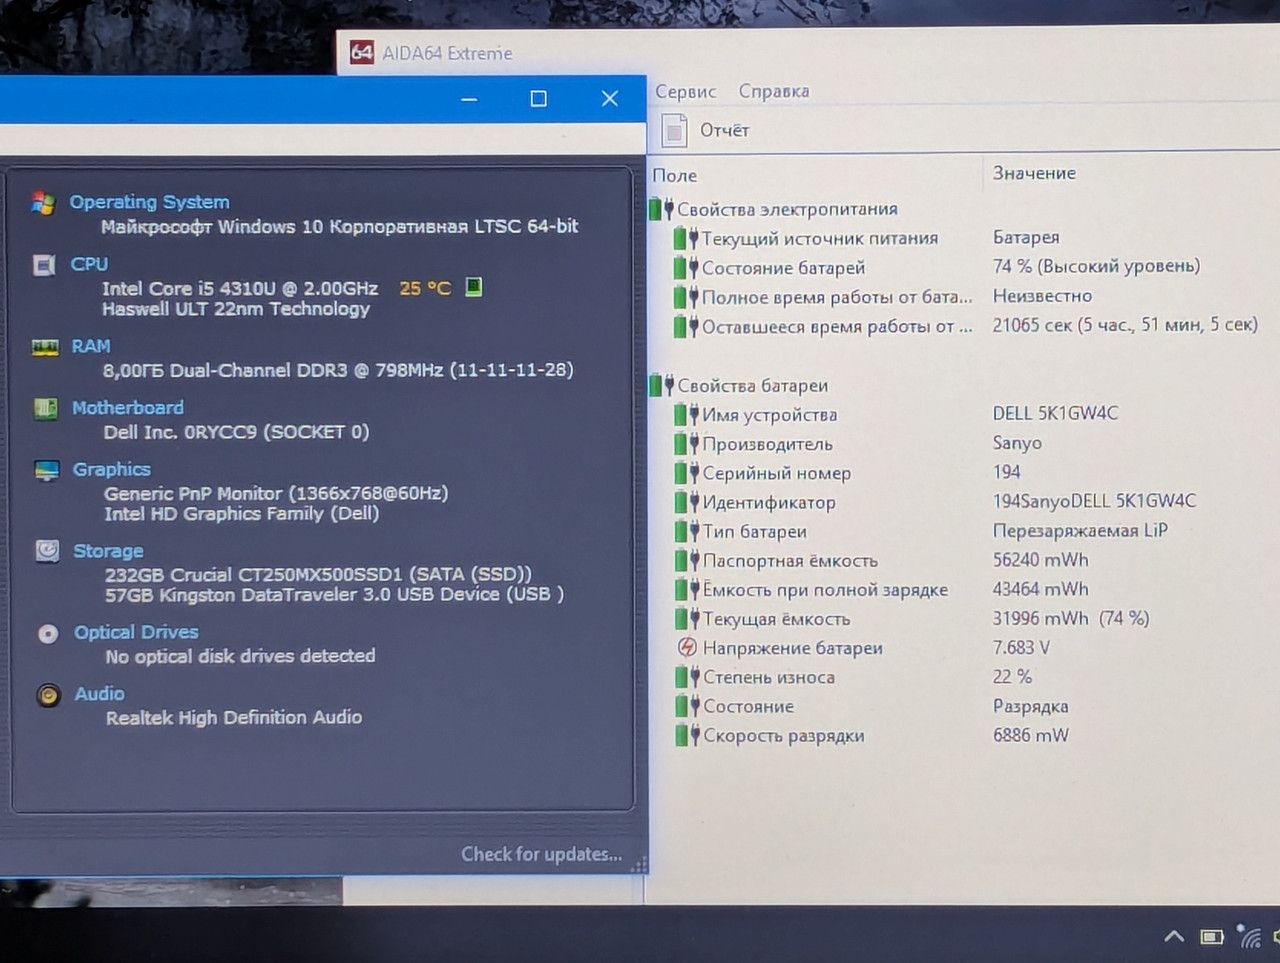Click the Audio speaker icon
The width and height of the screenshot is (1280, 963).
(48, 694)
